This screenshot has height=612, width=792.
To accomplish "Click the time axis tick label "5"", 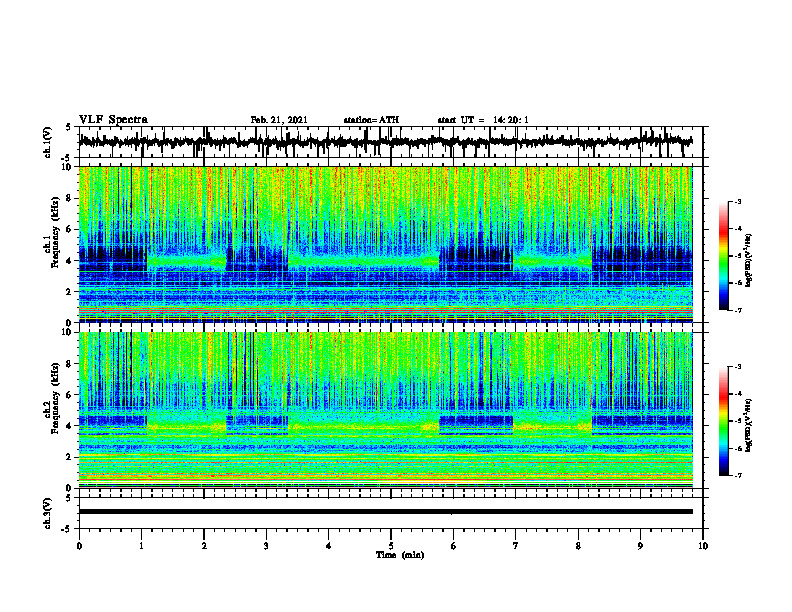I will (391, 546).
